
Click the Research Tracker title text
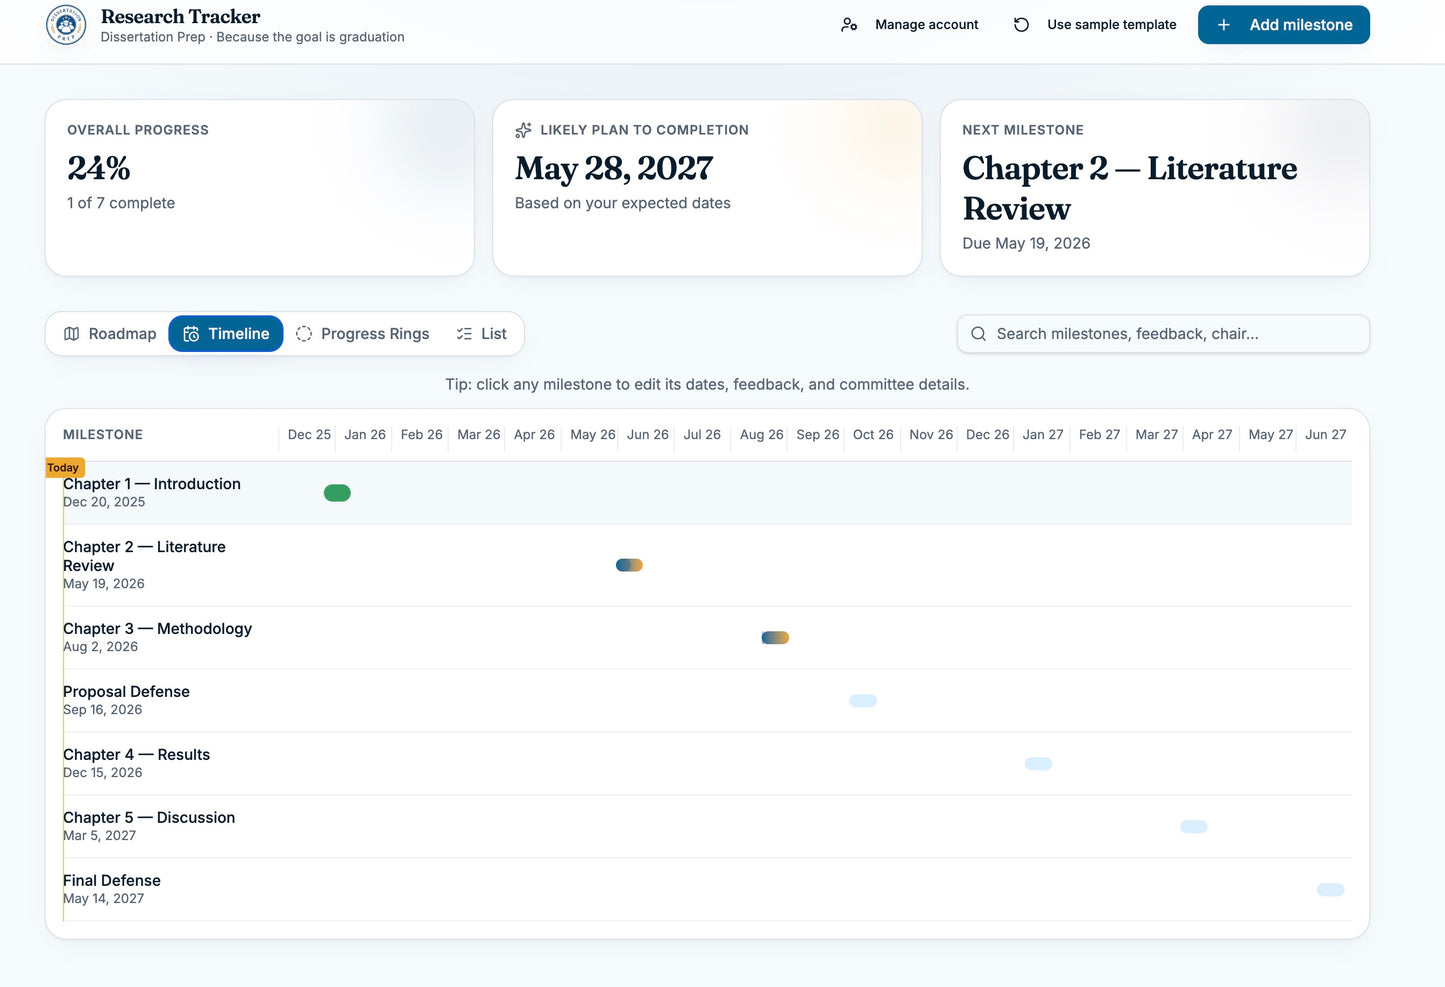click(x=180, y=16)
